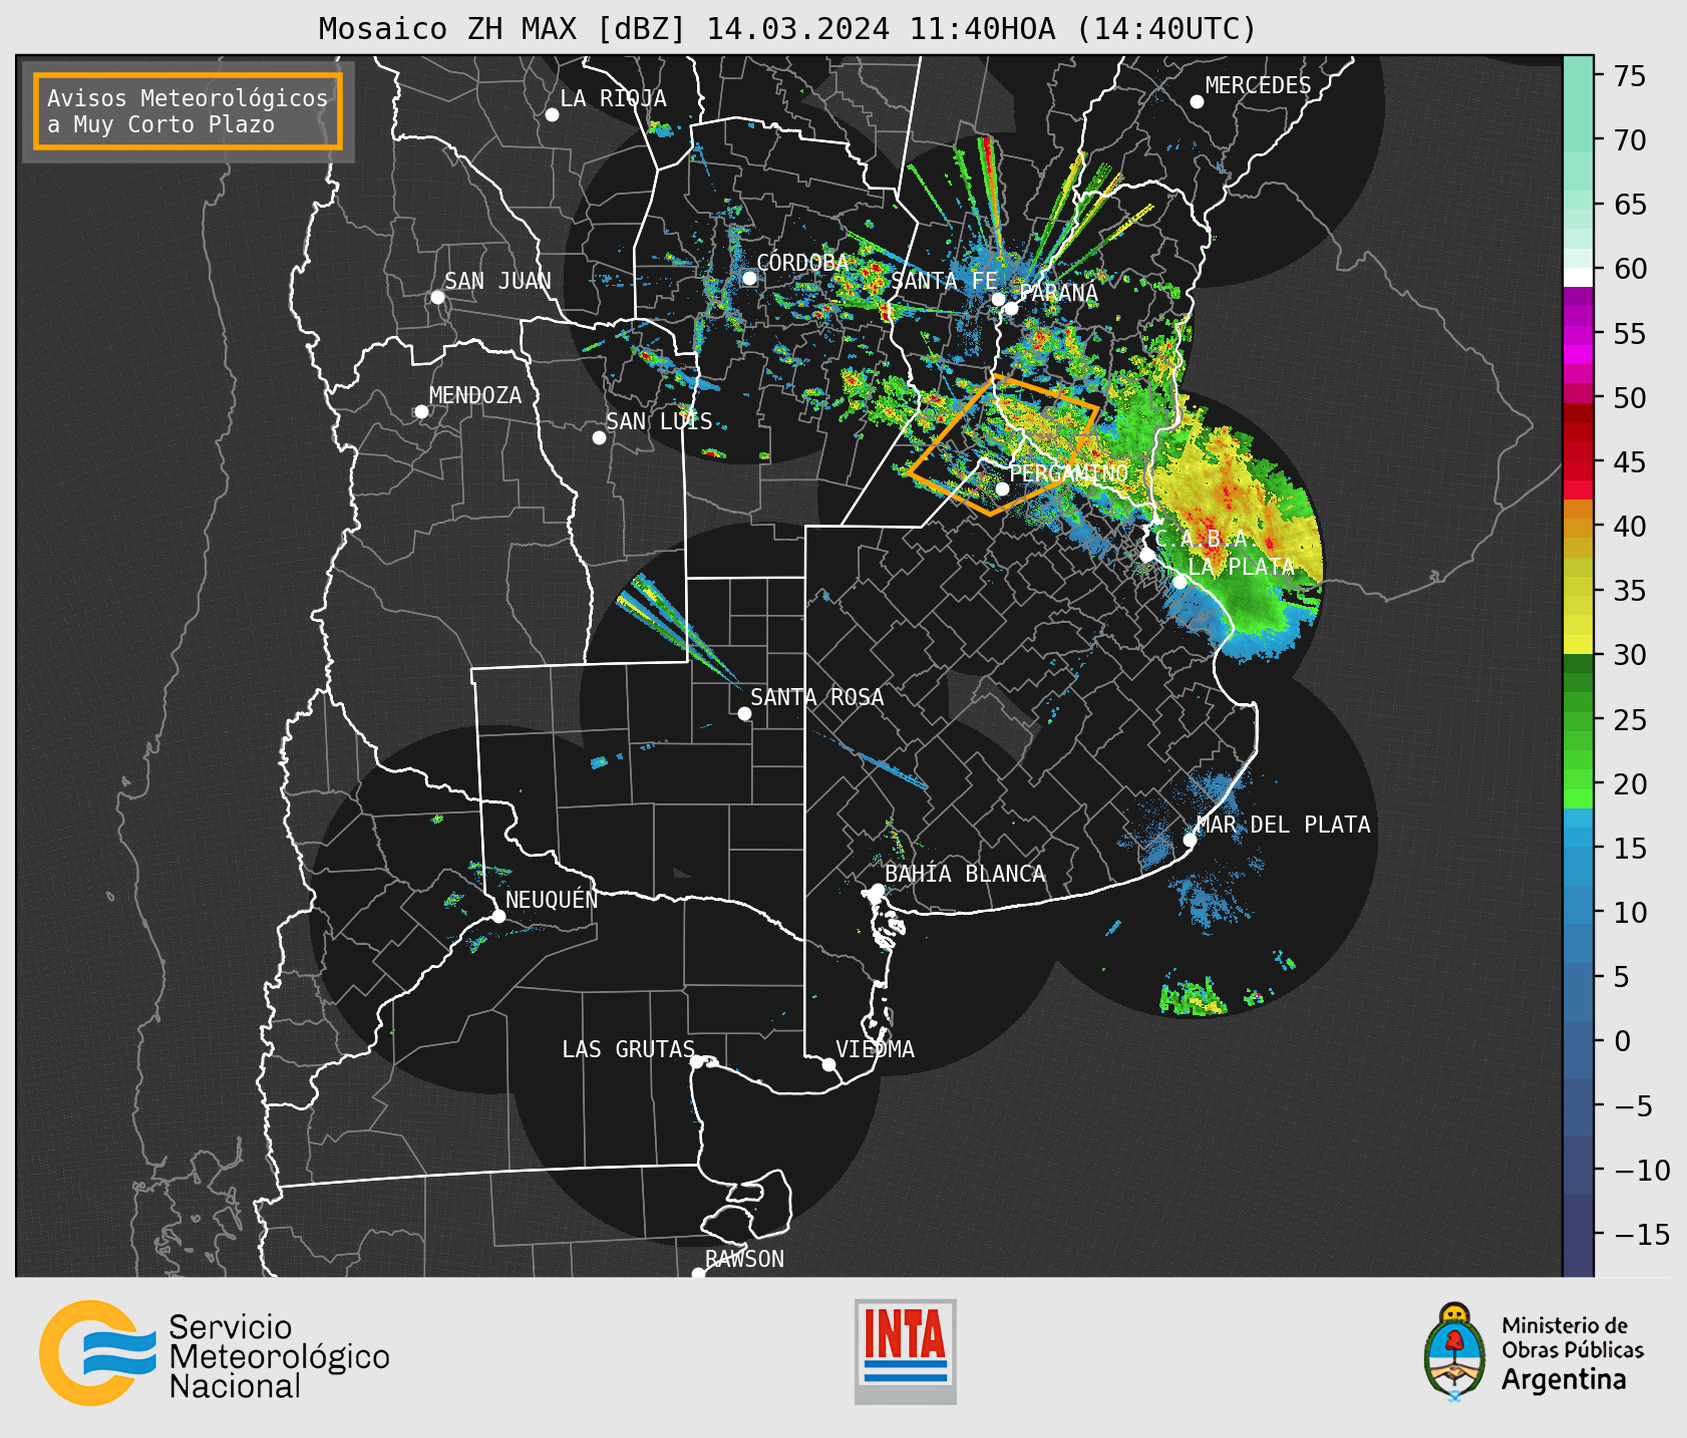The image size is (1687, 1438).
Task: Click the white dot marking Mendoza
Action: 421,412
